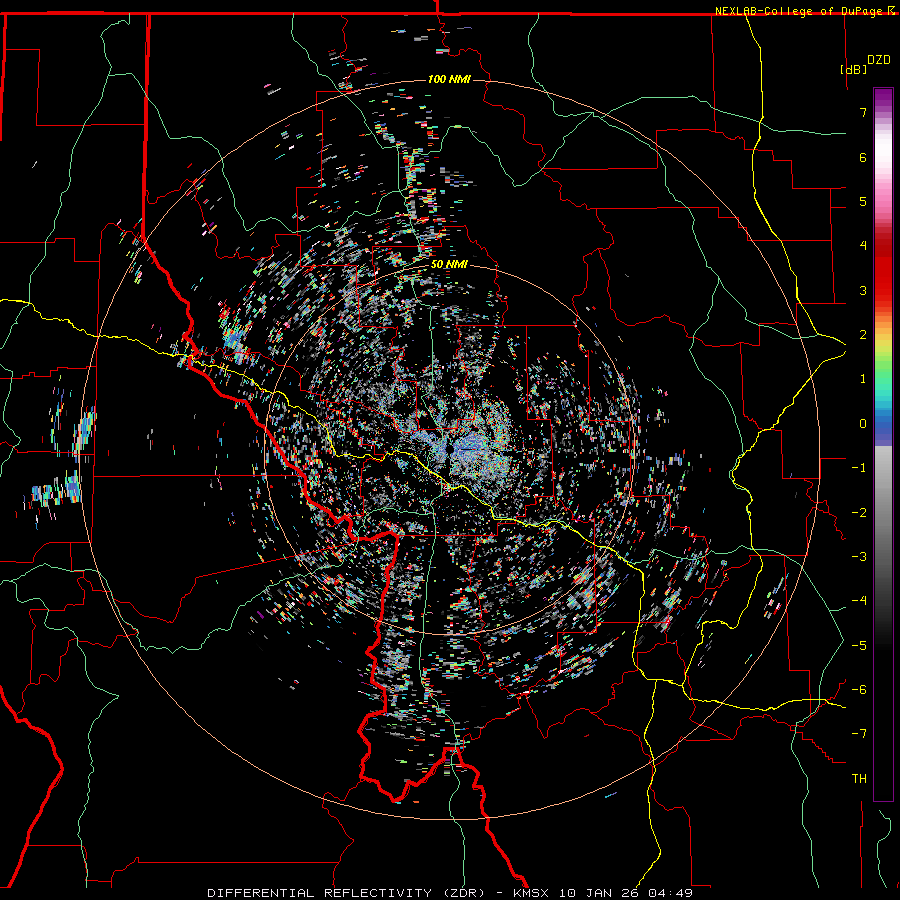Click the 5 value on color scale
This screenshot has width=900, height=900.
(863, 201)
